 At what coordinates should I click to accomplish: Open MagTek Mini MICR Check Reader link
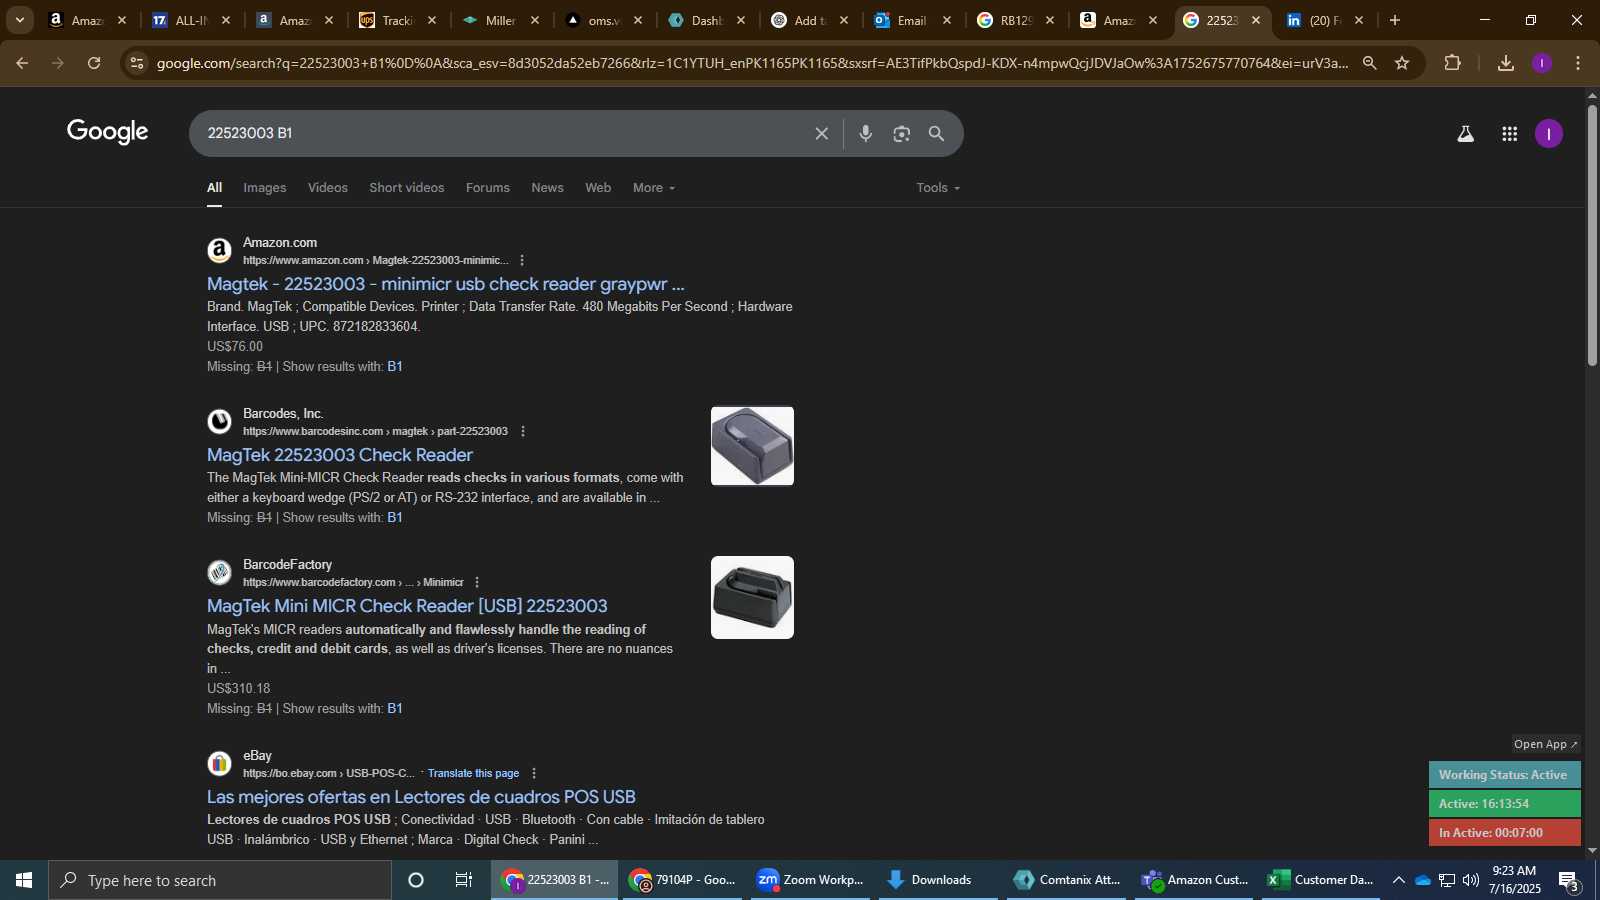pyautogui.click(x=407, y=606)
